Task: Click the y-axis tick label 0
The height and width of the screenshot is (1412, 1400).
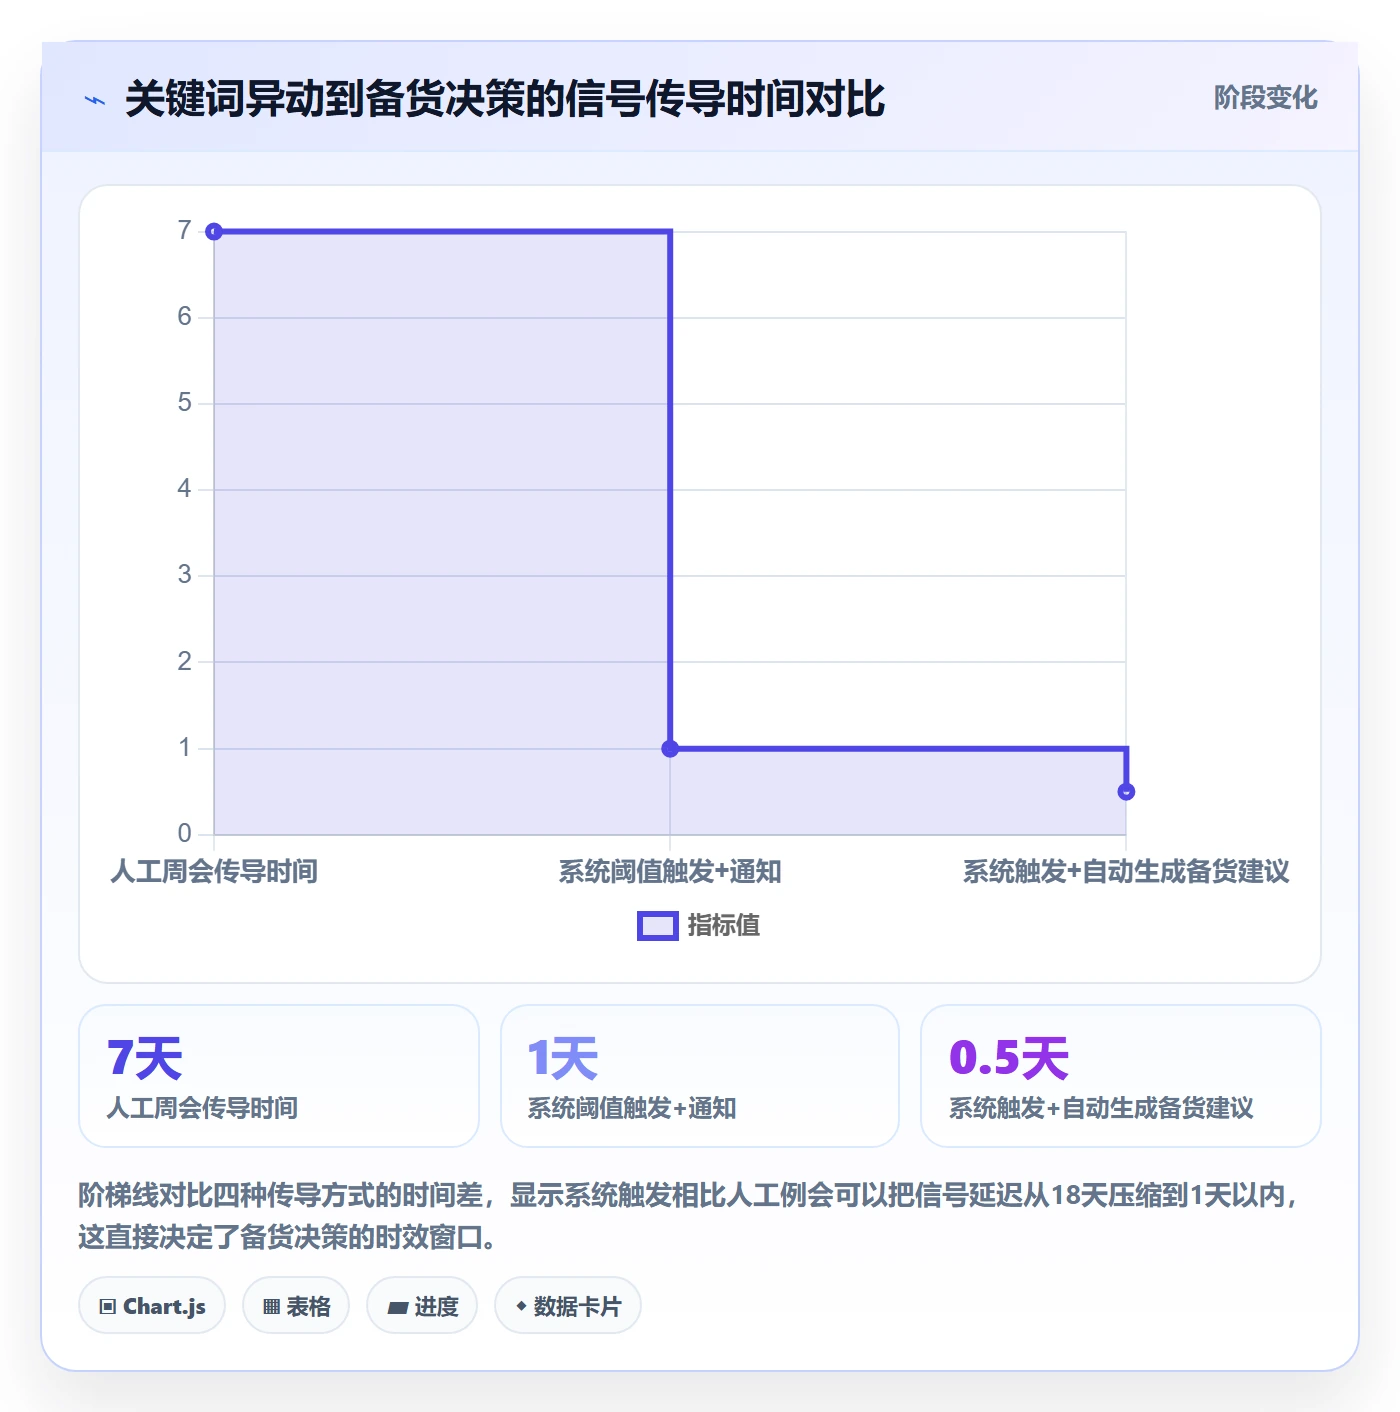Action: point(184,833)
